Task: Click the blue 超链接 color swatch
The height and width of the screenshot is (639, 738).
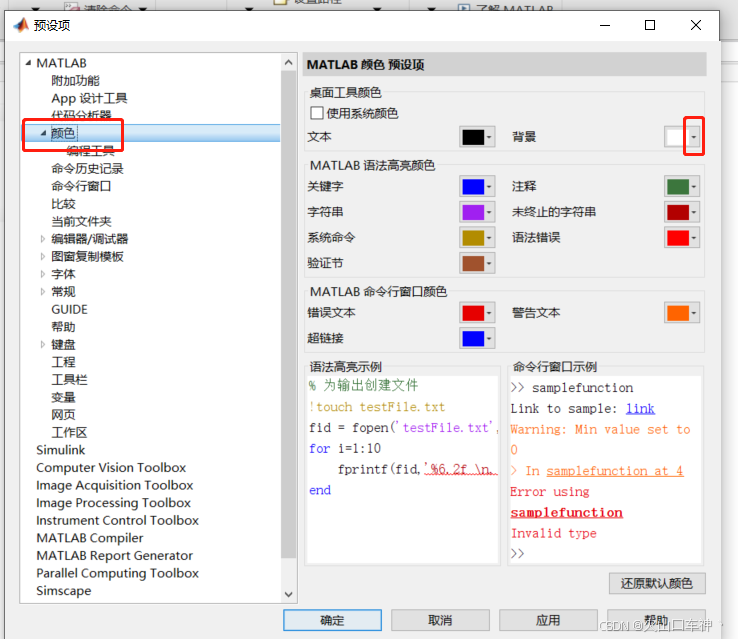Action: pos(473,338)
